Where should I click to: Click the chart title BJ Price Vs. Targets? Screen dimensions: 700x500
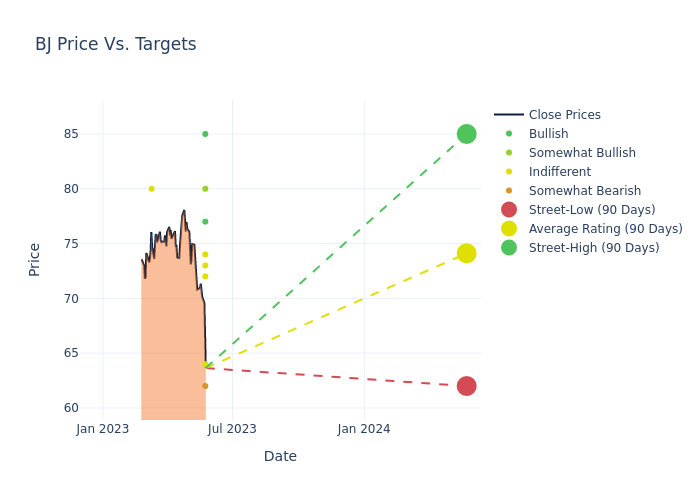[116, 45]
